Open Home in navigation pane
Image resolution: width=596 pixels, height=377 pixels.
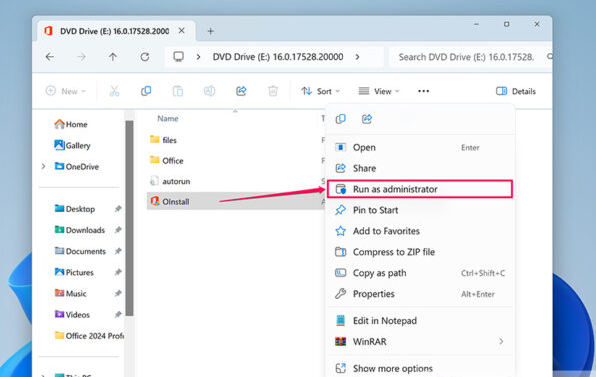[x=71, y=124]
